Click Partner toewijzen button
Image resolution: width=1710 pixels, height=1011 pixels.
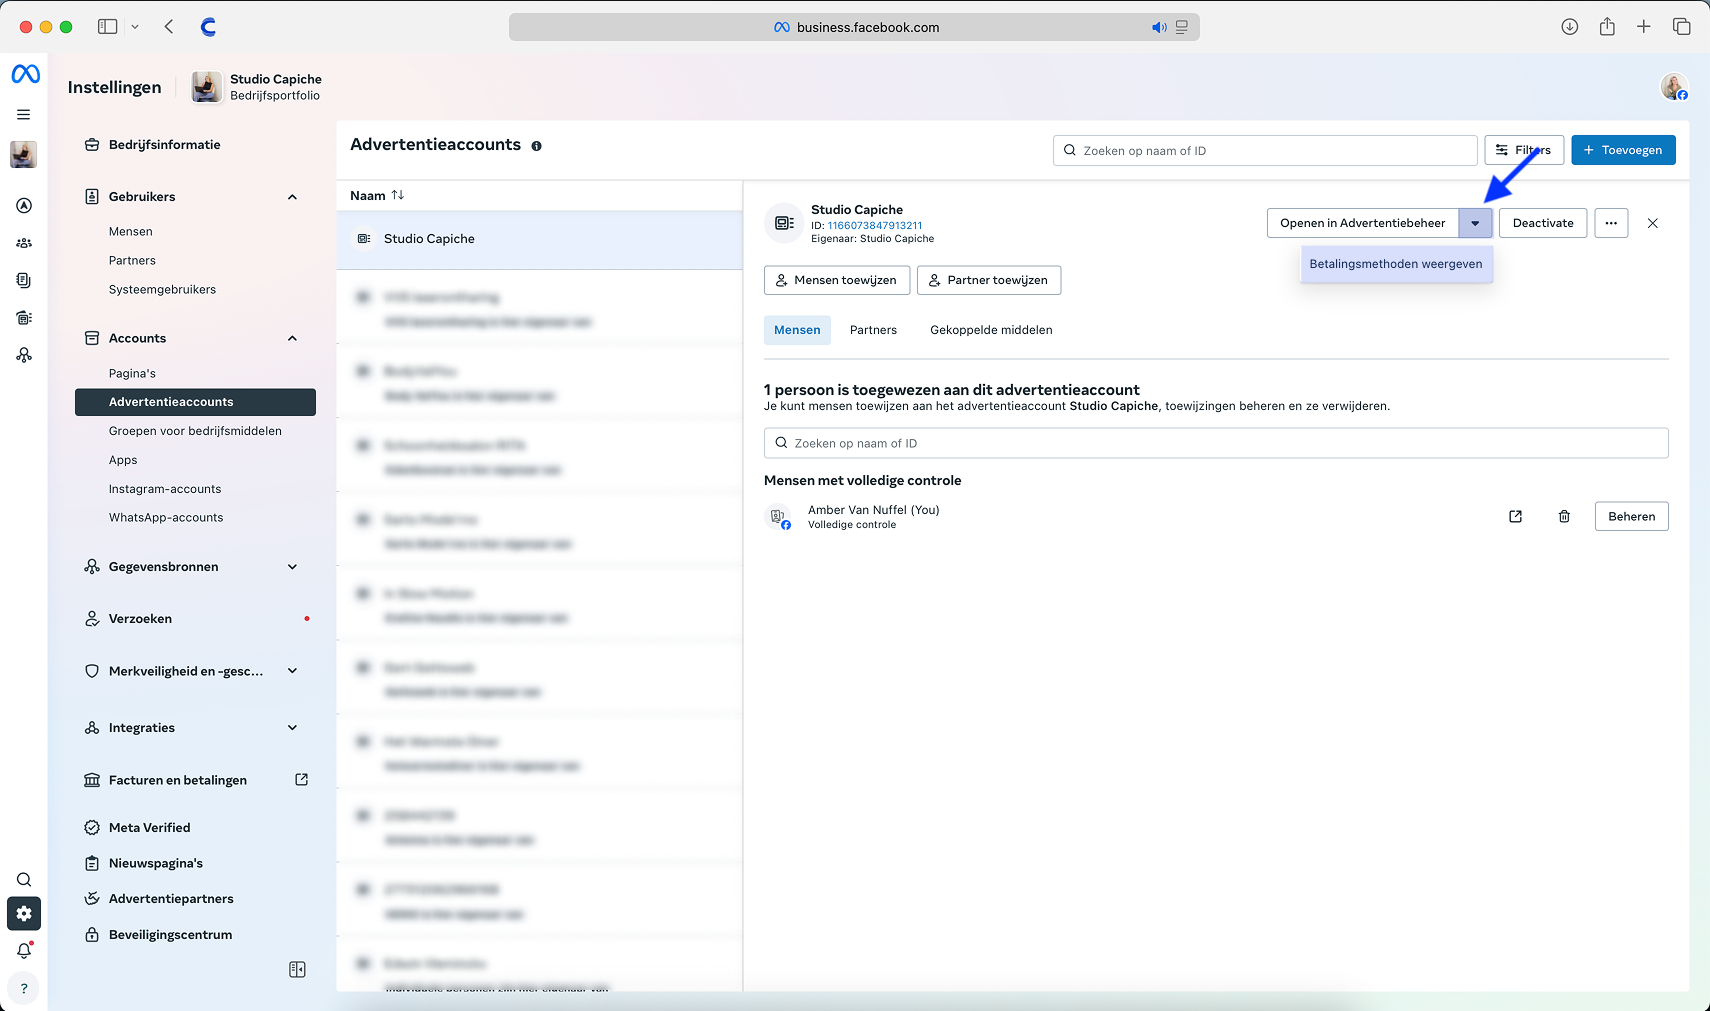pyautogui.click(x=989, y=280)
